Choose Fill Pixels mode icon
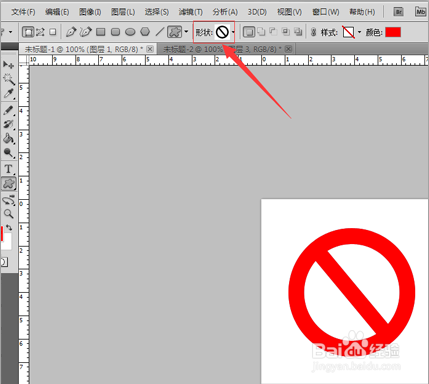The image size is (429, 384). coord(52,32)
